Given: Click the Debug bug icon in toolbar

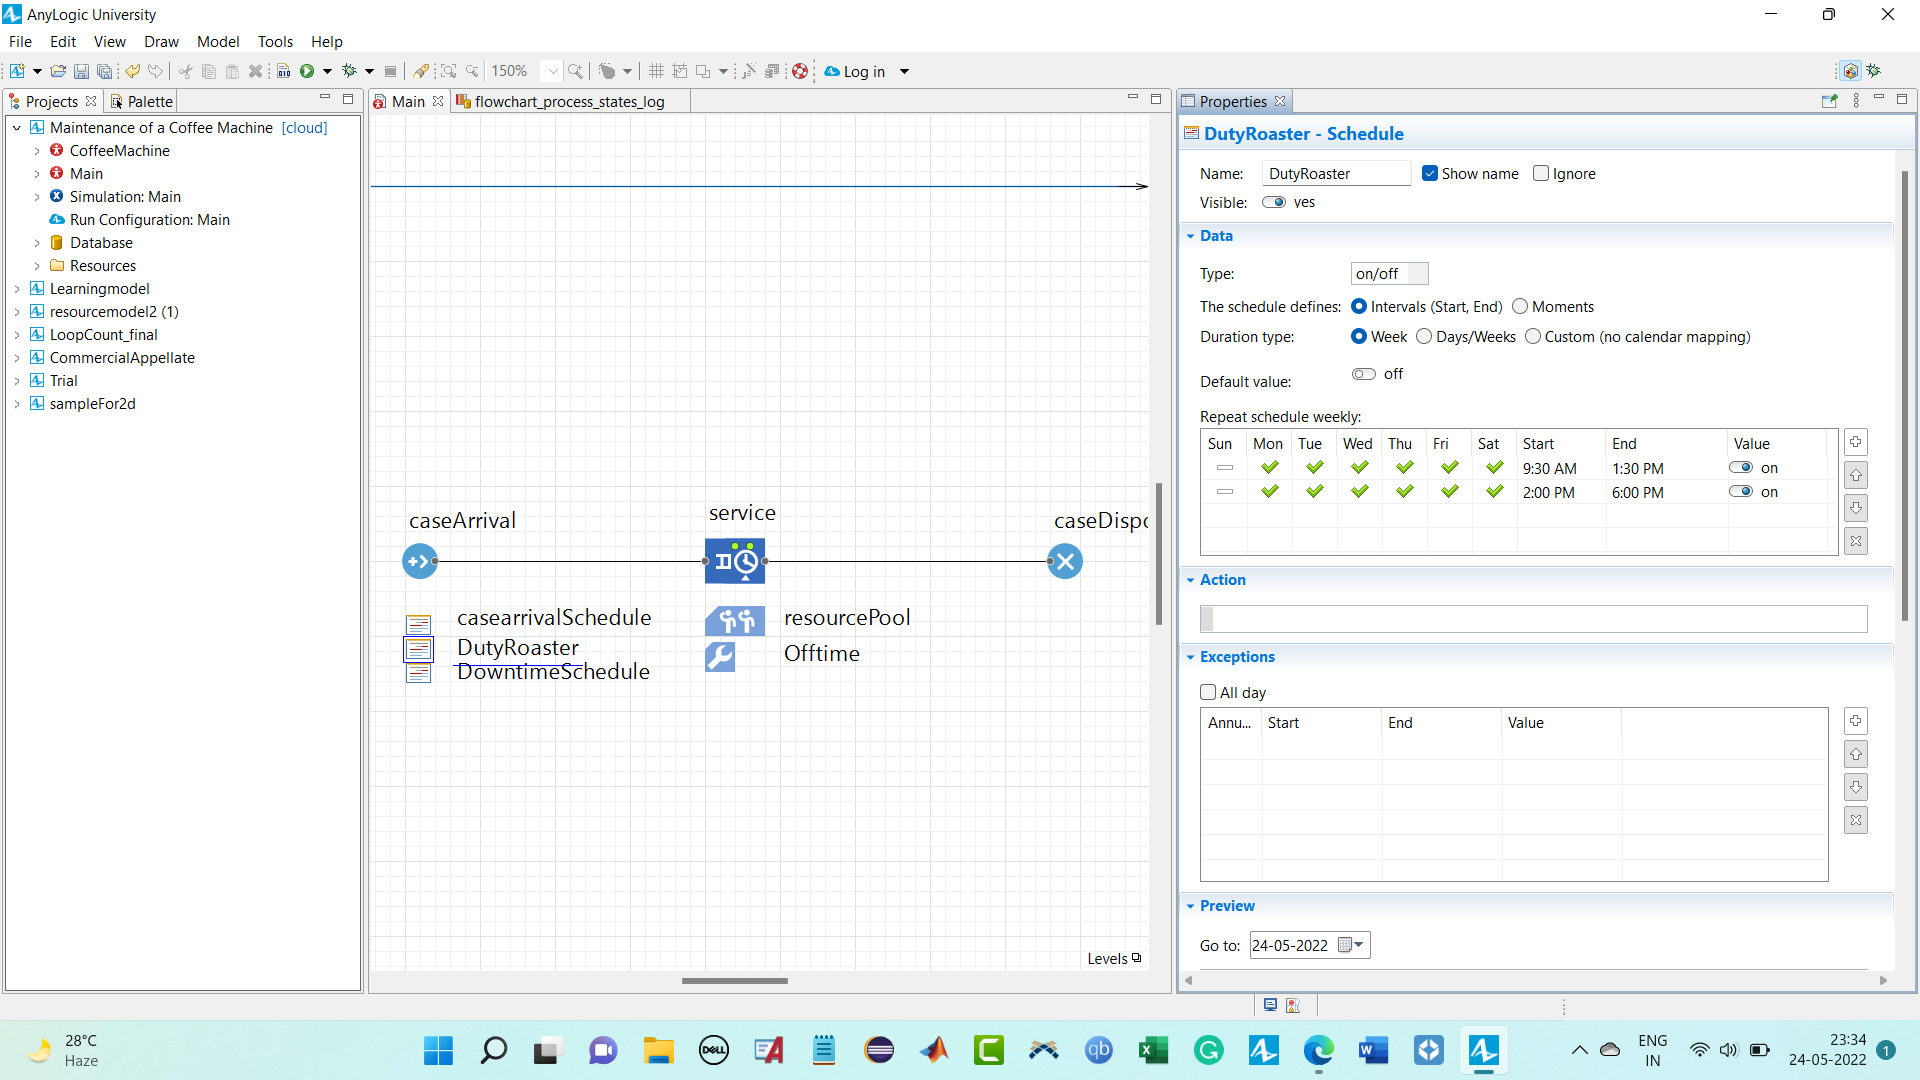Looking at the screenshot, I should click(349, 71).
